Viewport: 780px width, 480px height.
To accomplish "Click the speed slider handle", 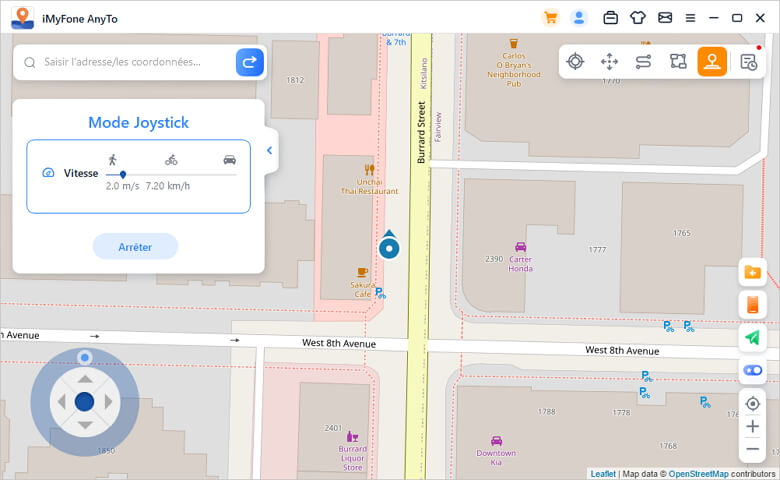I will click(x=122, y=175).
